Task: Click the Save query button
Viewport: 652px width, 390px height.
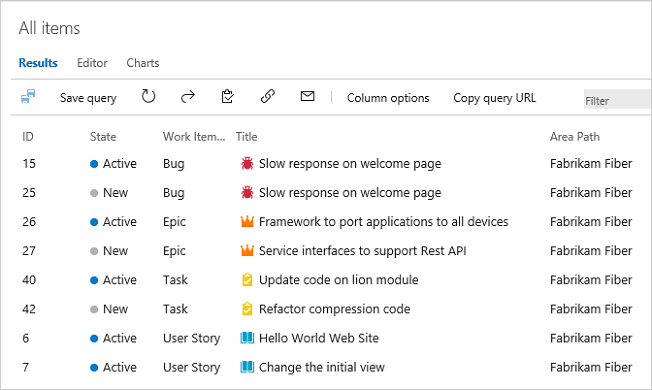Action: 88,98
